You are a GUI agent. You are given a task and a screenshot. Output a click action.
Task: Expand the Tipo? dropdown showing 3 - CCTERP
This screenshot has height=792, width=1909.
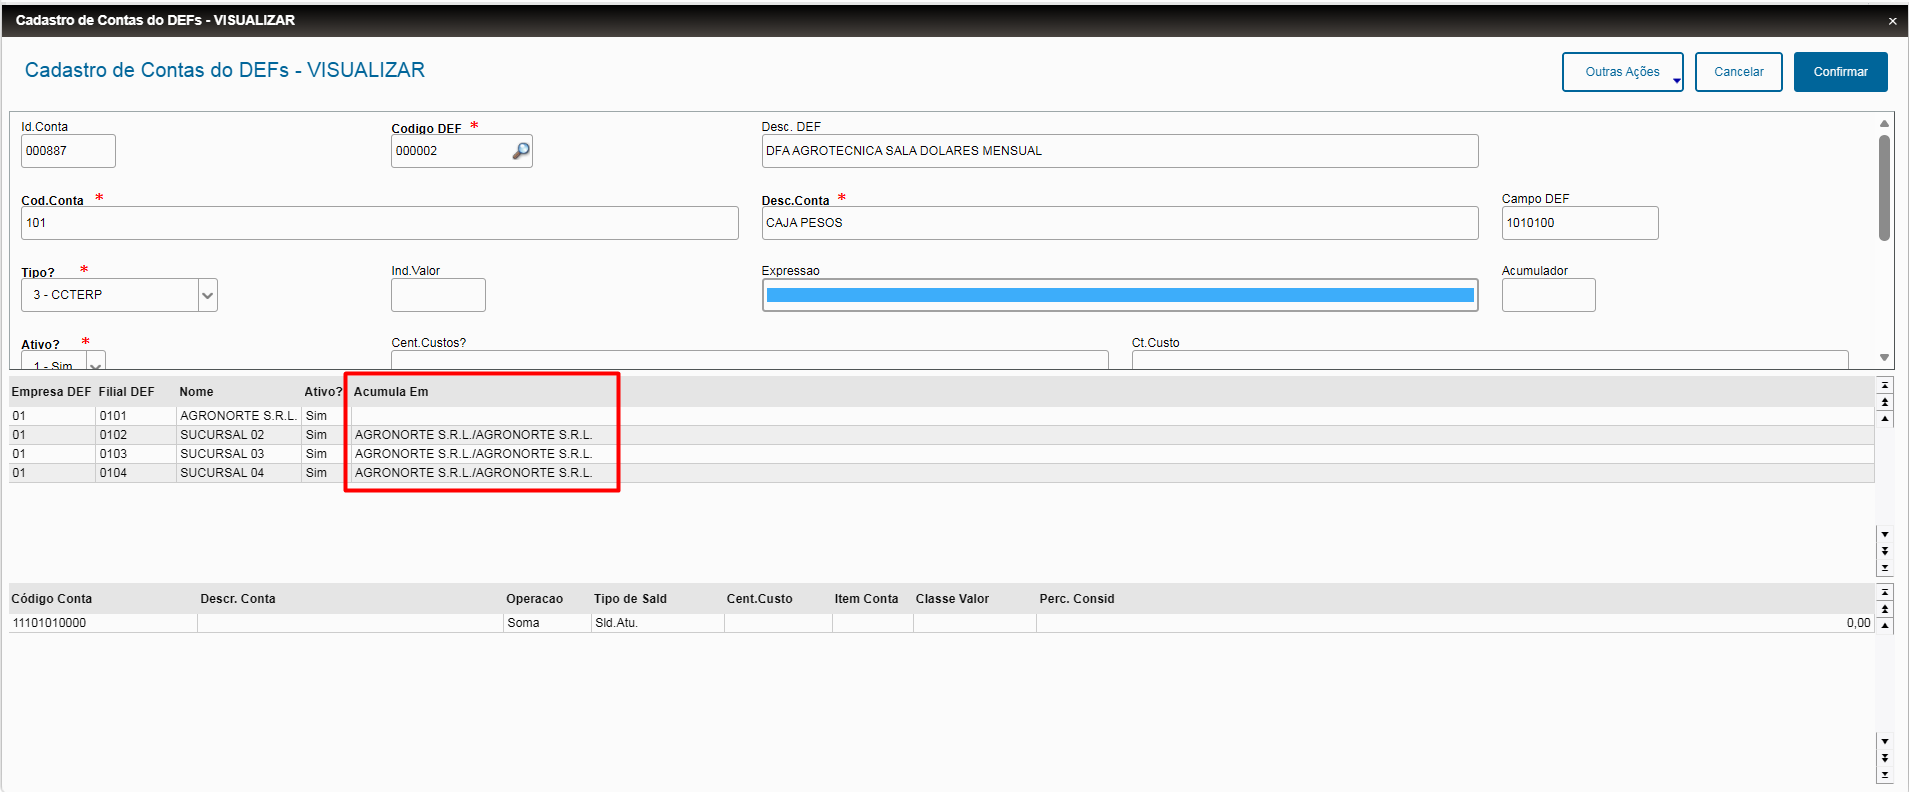coord(207,295)
